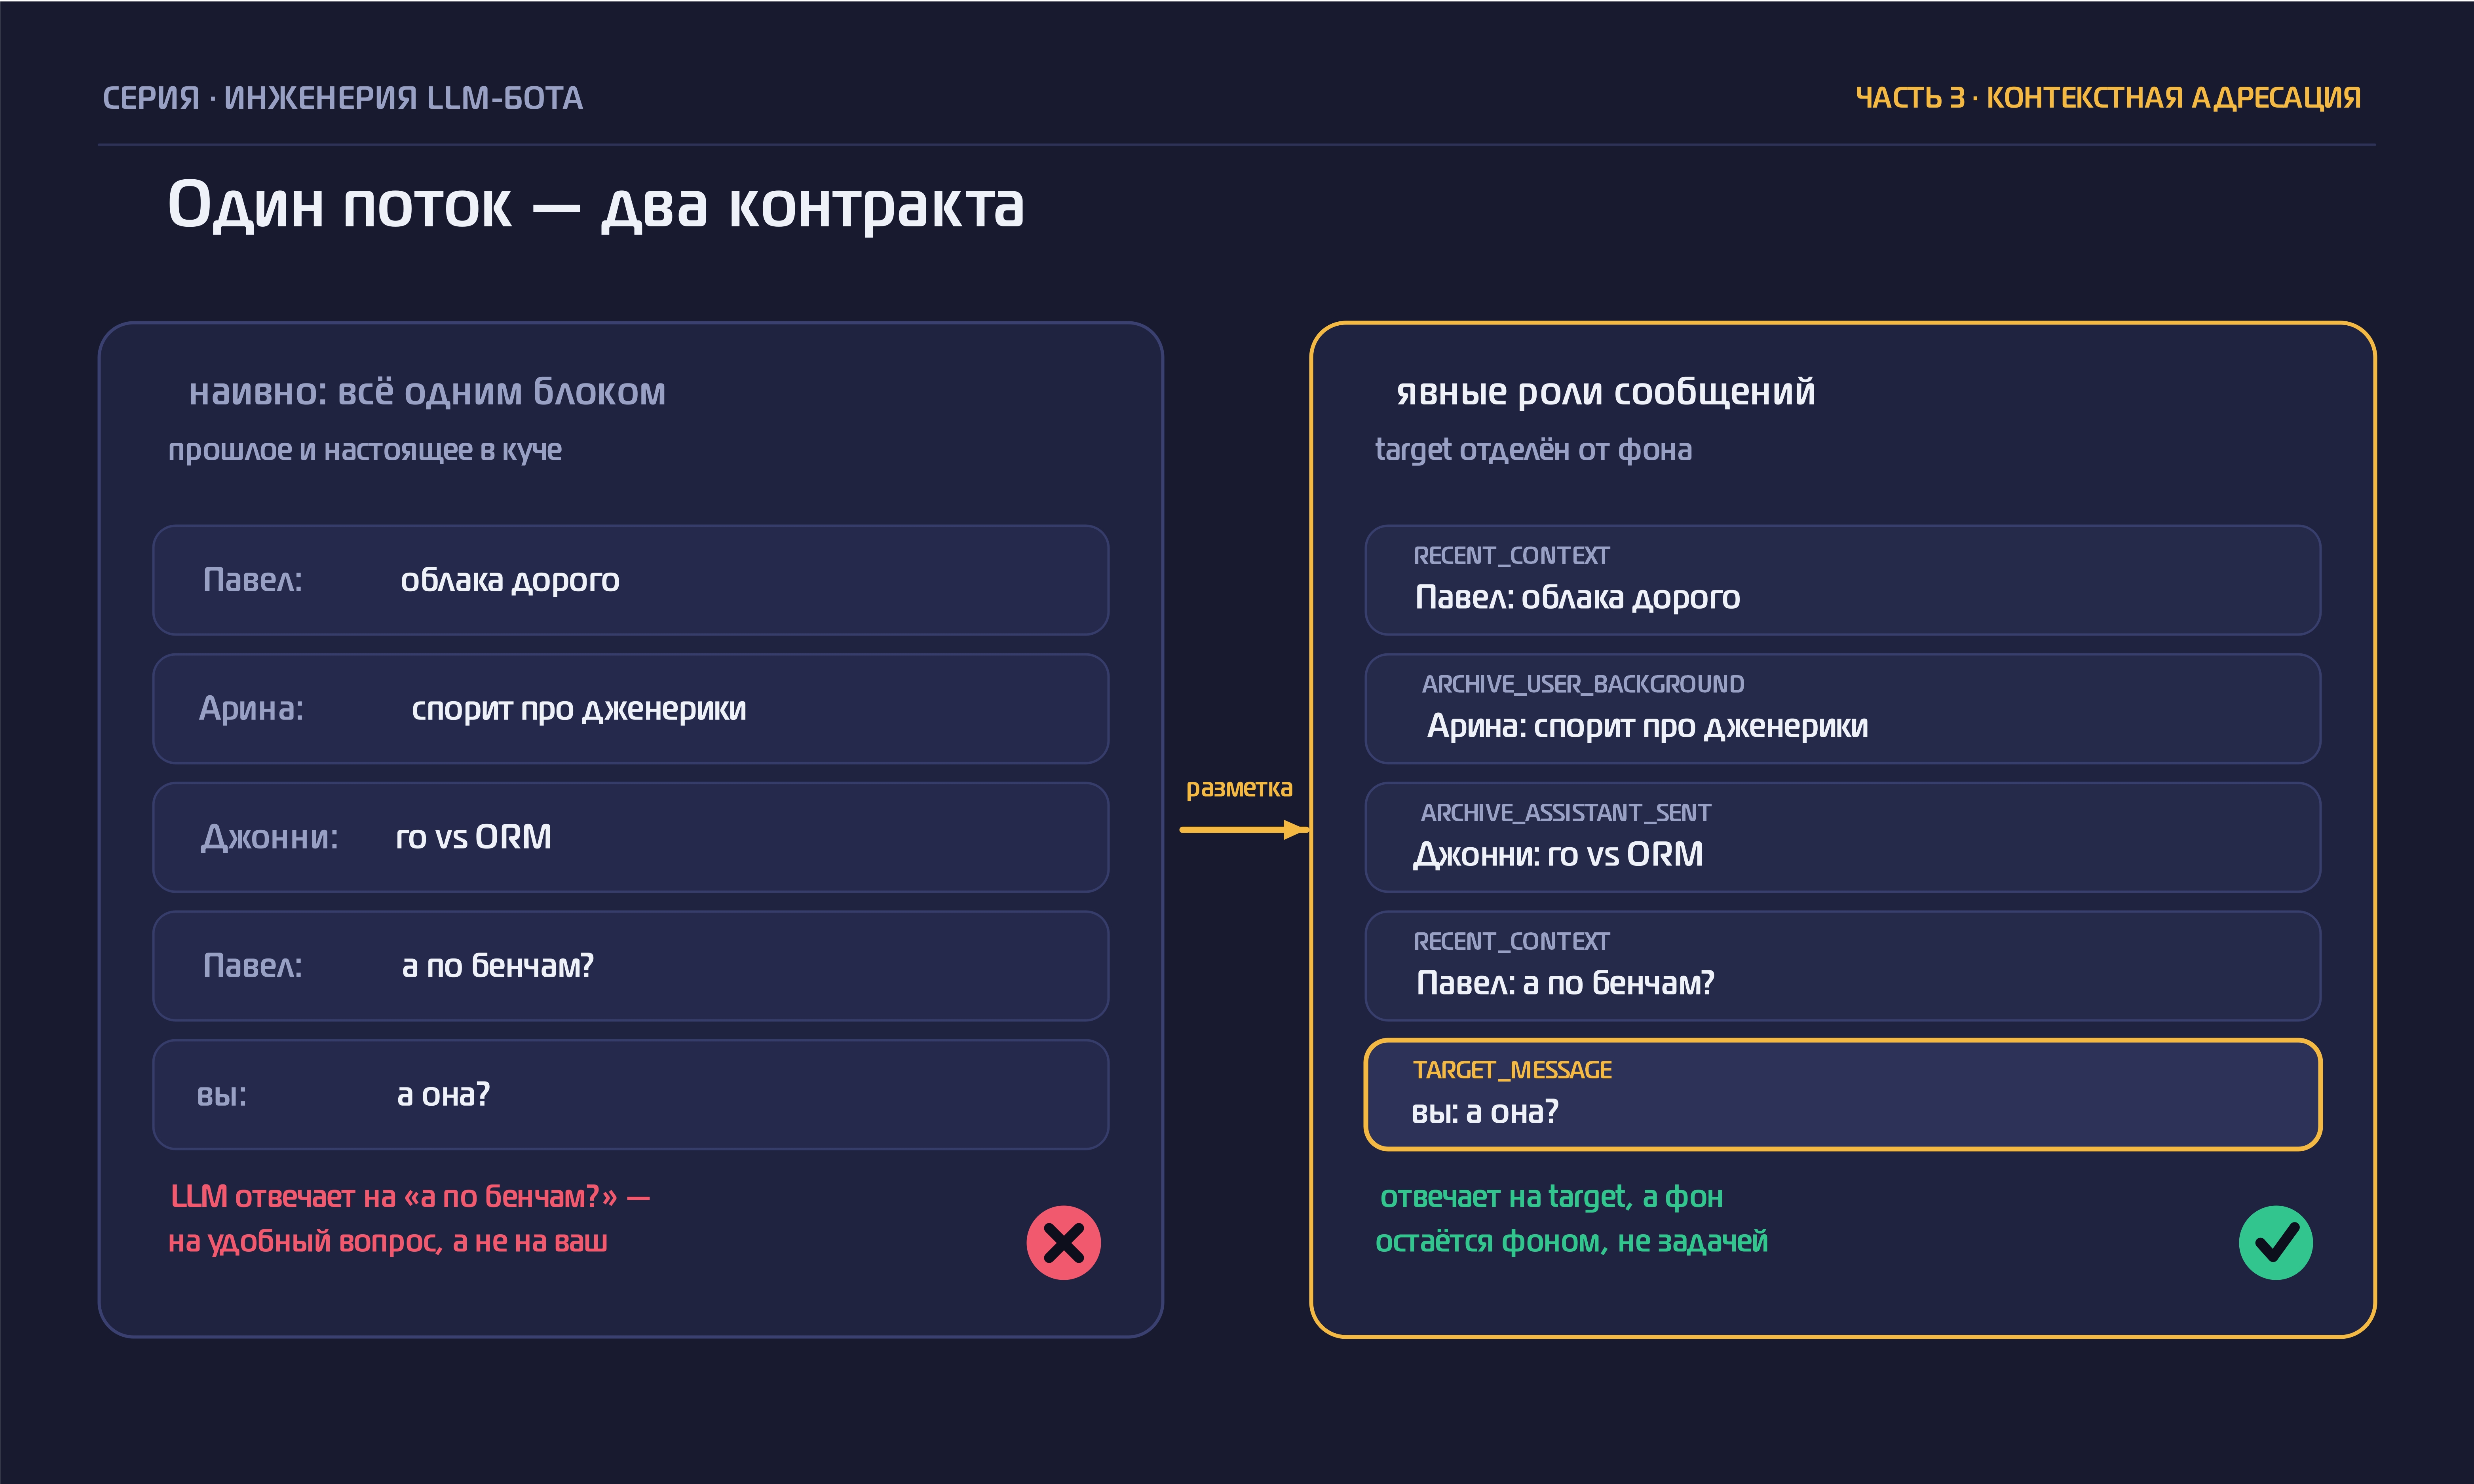Select "Арина: спорит про дженерики" under ARCHIVE_USER_BACKGROUND
This screenshot has width=2474, height=1484.
(1647, 726)
